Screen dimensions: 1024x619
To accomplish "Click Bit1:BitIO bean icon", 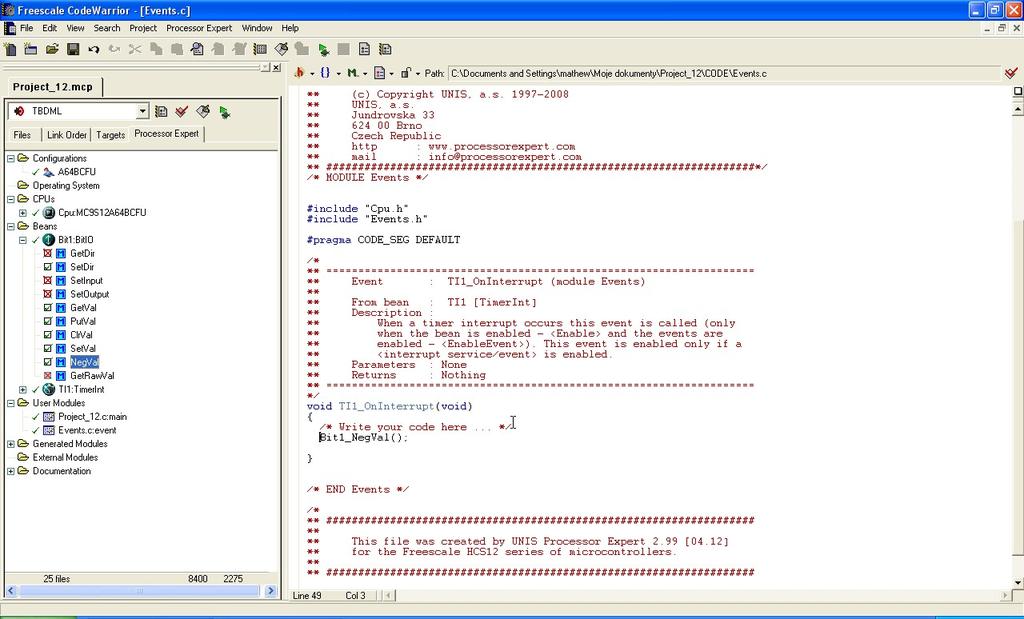I will [49, 240].
